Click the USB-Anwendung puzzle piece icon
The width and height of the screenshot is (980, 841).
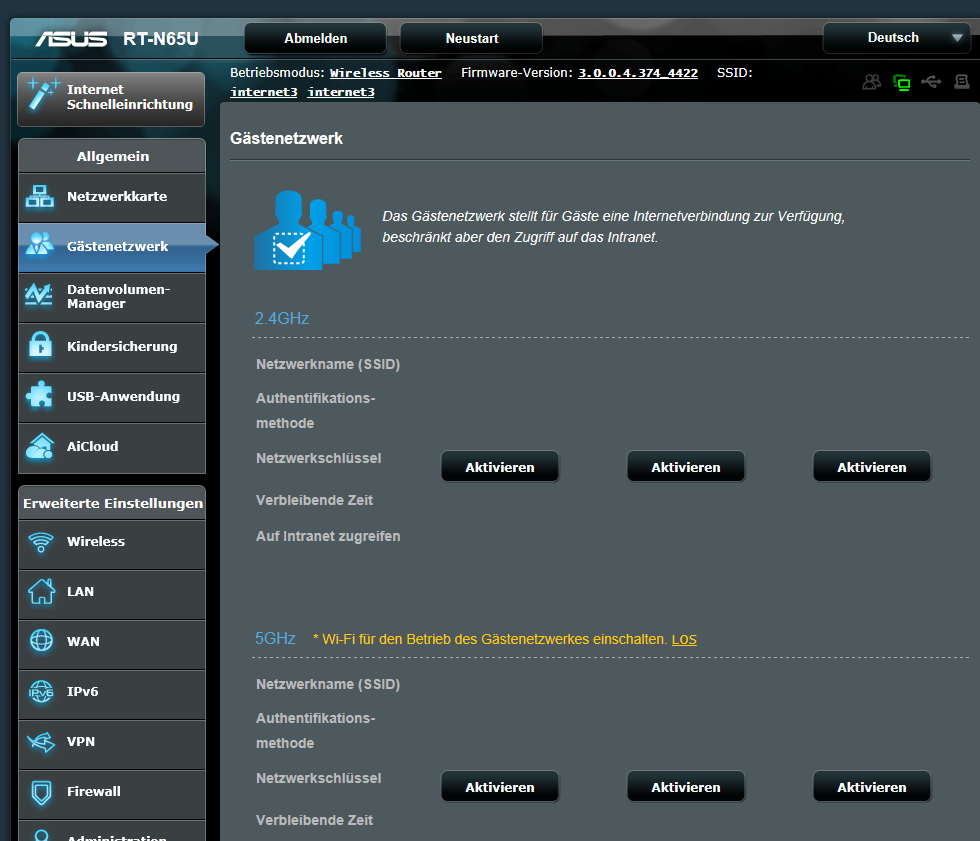(x=40, y=396)
